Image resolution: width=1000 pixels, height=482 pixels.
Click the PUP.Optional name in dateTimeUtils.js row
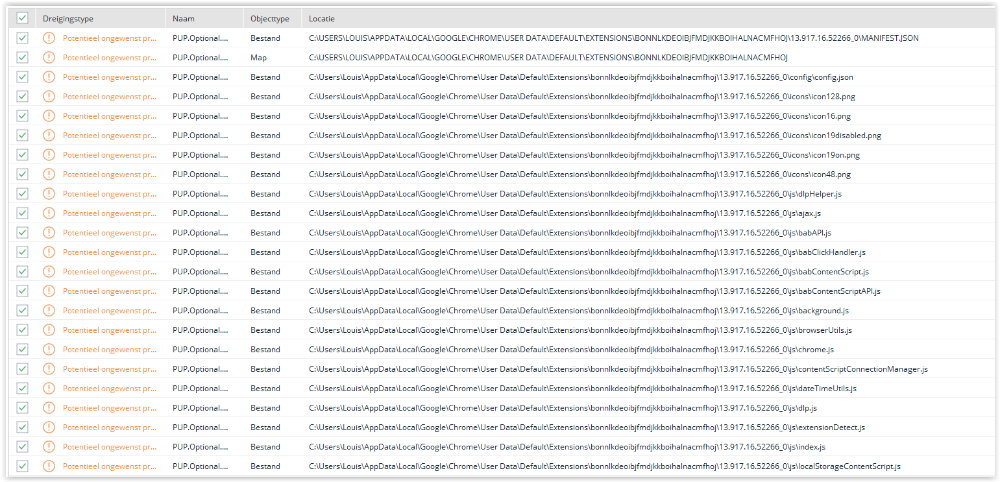click(x=200, y=388)
